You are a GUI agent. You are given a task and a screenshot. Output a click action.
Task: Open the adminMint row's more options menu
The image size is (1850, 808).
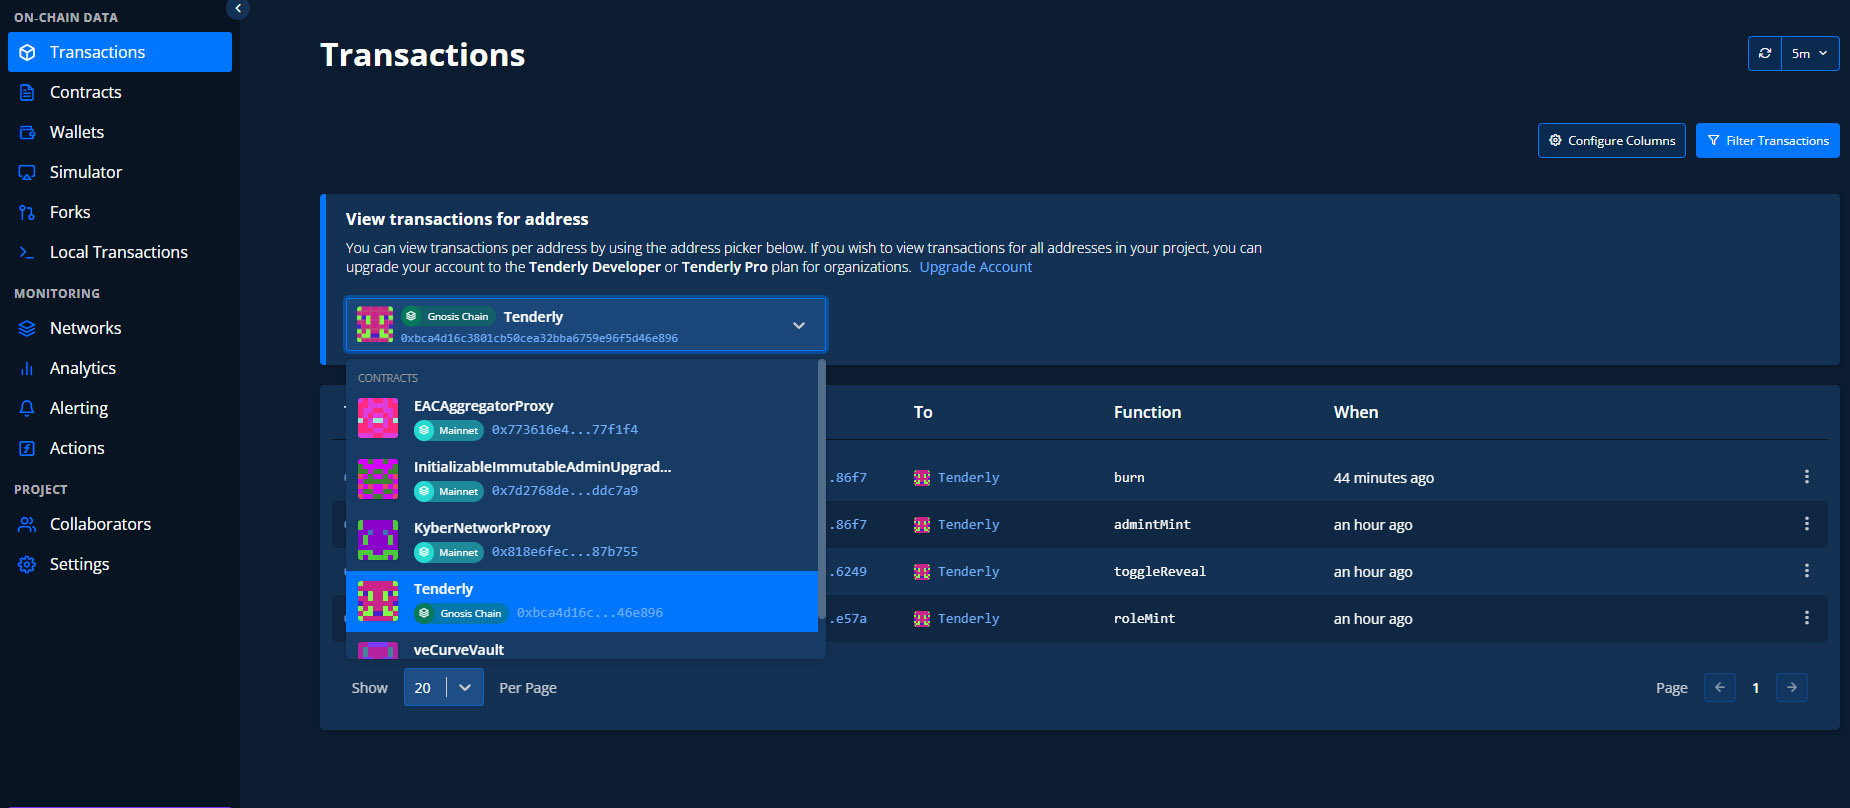1806,524
